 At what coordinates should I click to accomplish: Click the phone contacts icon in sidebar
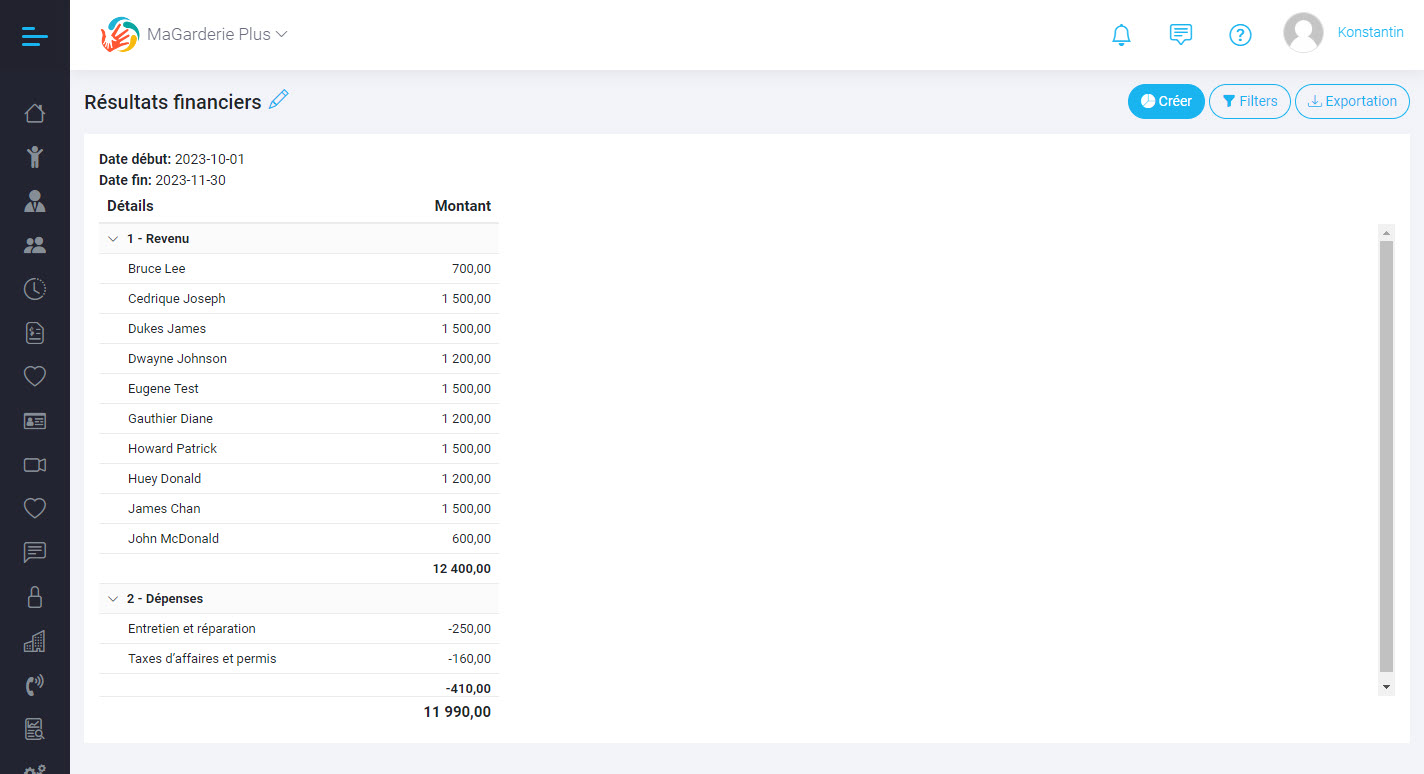tap(34, 684)
